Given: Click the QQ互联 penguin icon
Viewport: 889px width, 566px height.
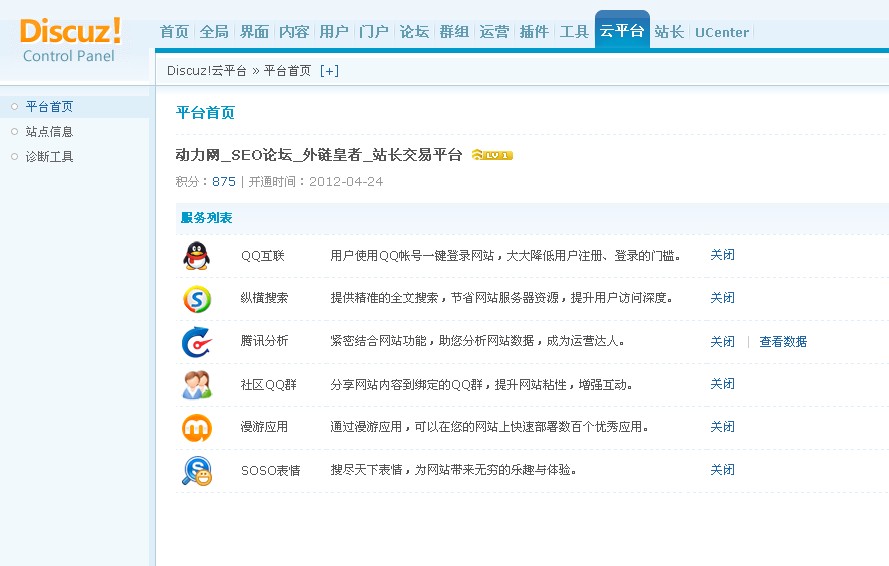Looking at the screenshot, I should click(196, 255).
